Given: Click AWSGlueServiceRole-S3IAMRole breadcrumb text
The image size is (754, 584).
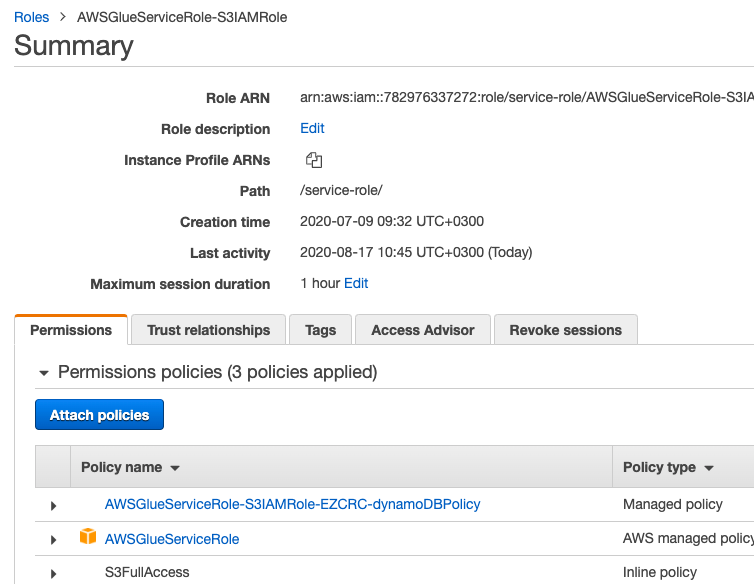Looking at the screenshot, I should (x=182, y=17).
